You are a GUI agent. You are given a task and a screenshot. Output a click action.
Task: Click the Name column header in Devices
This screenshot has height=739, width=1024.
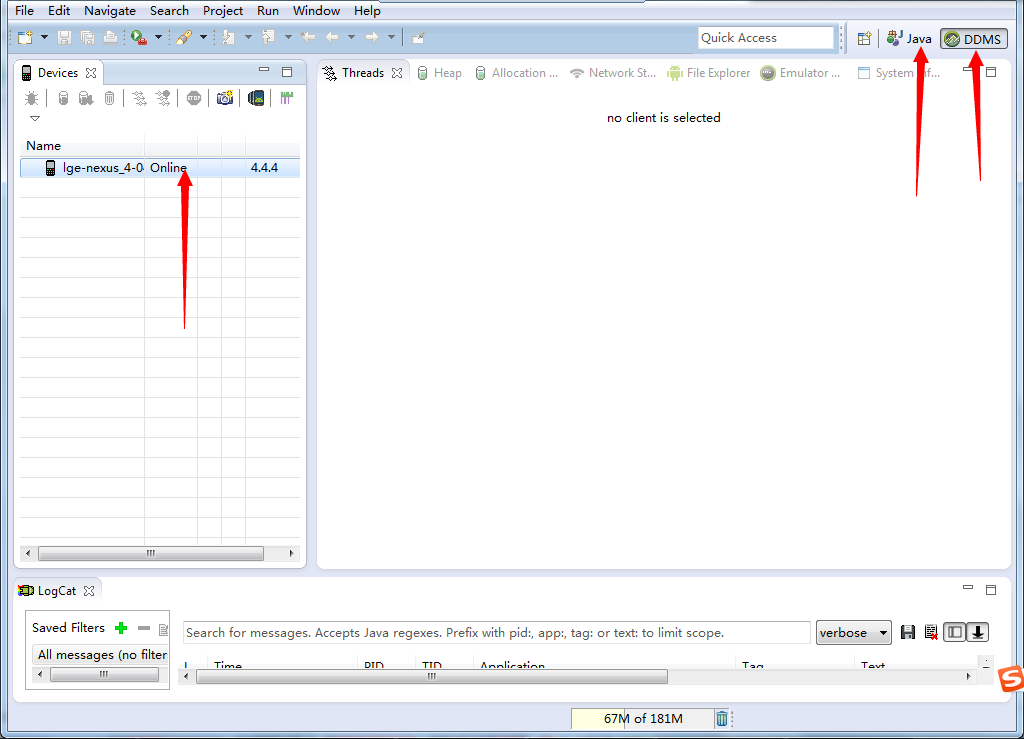pos(82,146)
